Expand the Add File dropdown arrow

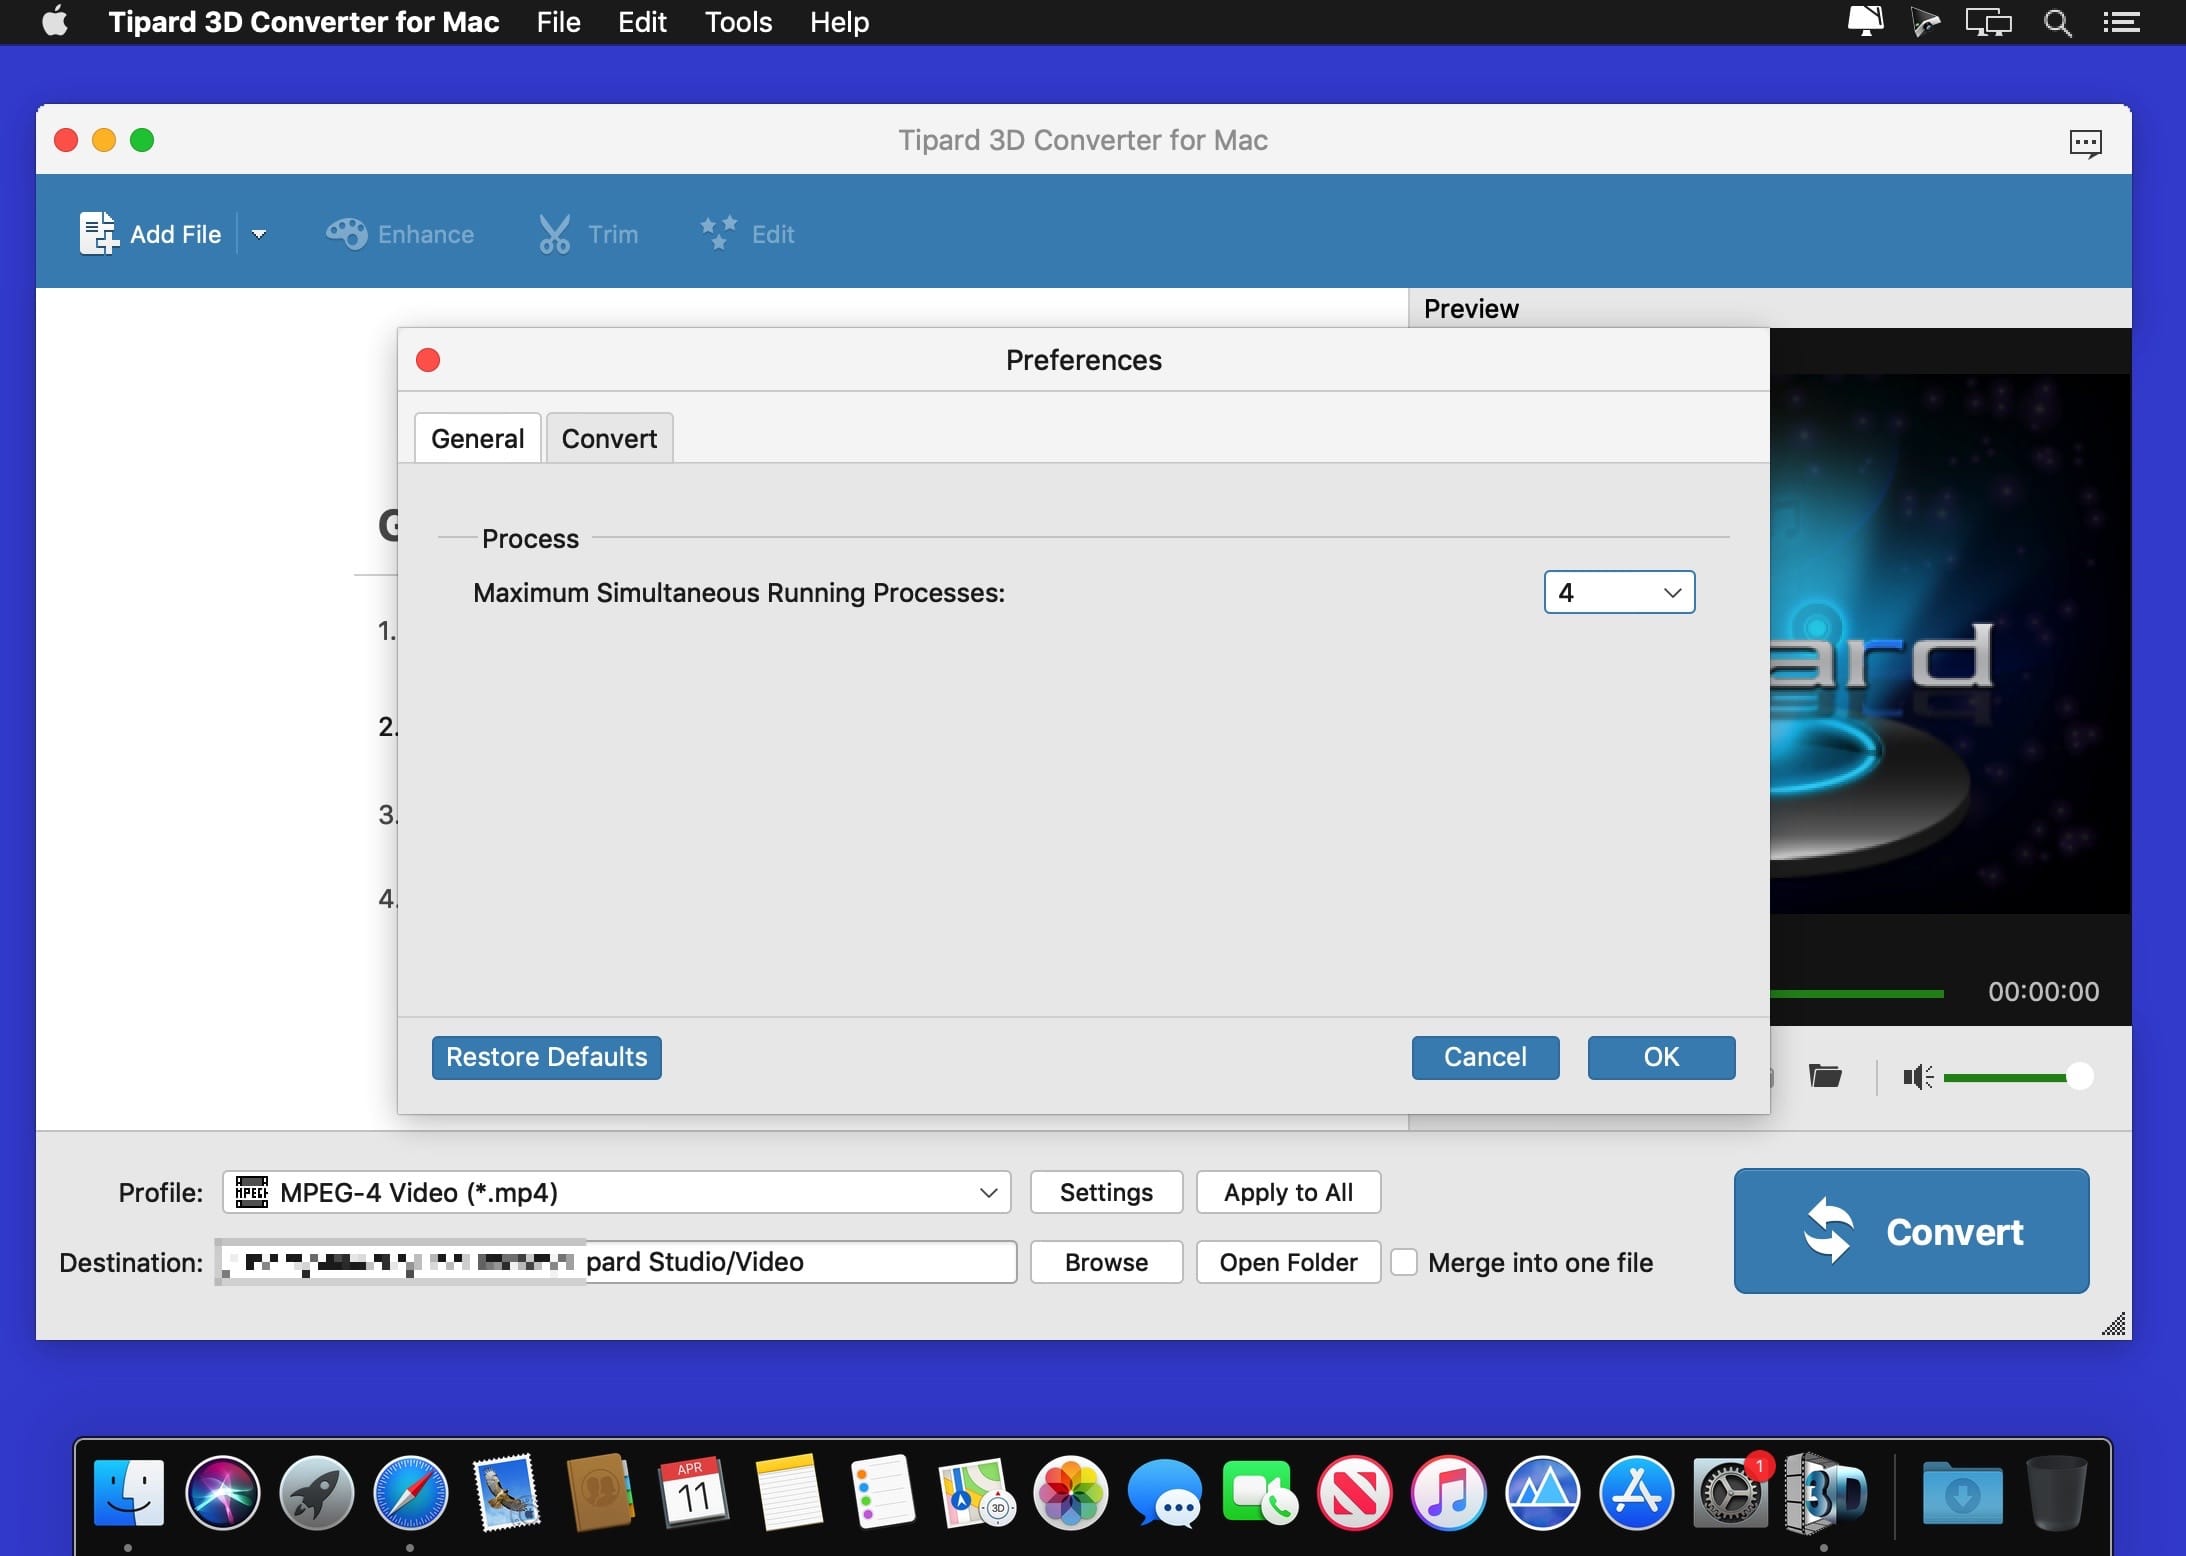pos(259,234)
